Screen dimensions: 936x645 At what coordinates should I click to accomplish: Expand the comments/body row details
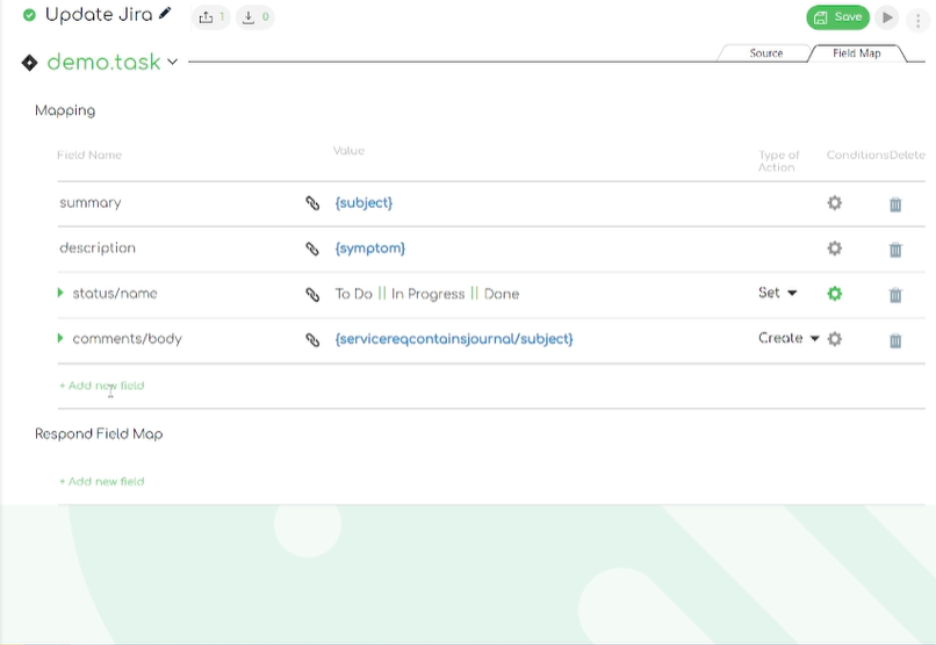pyautogui.click(x=62, y=339)
